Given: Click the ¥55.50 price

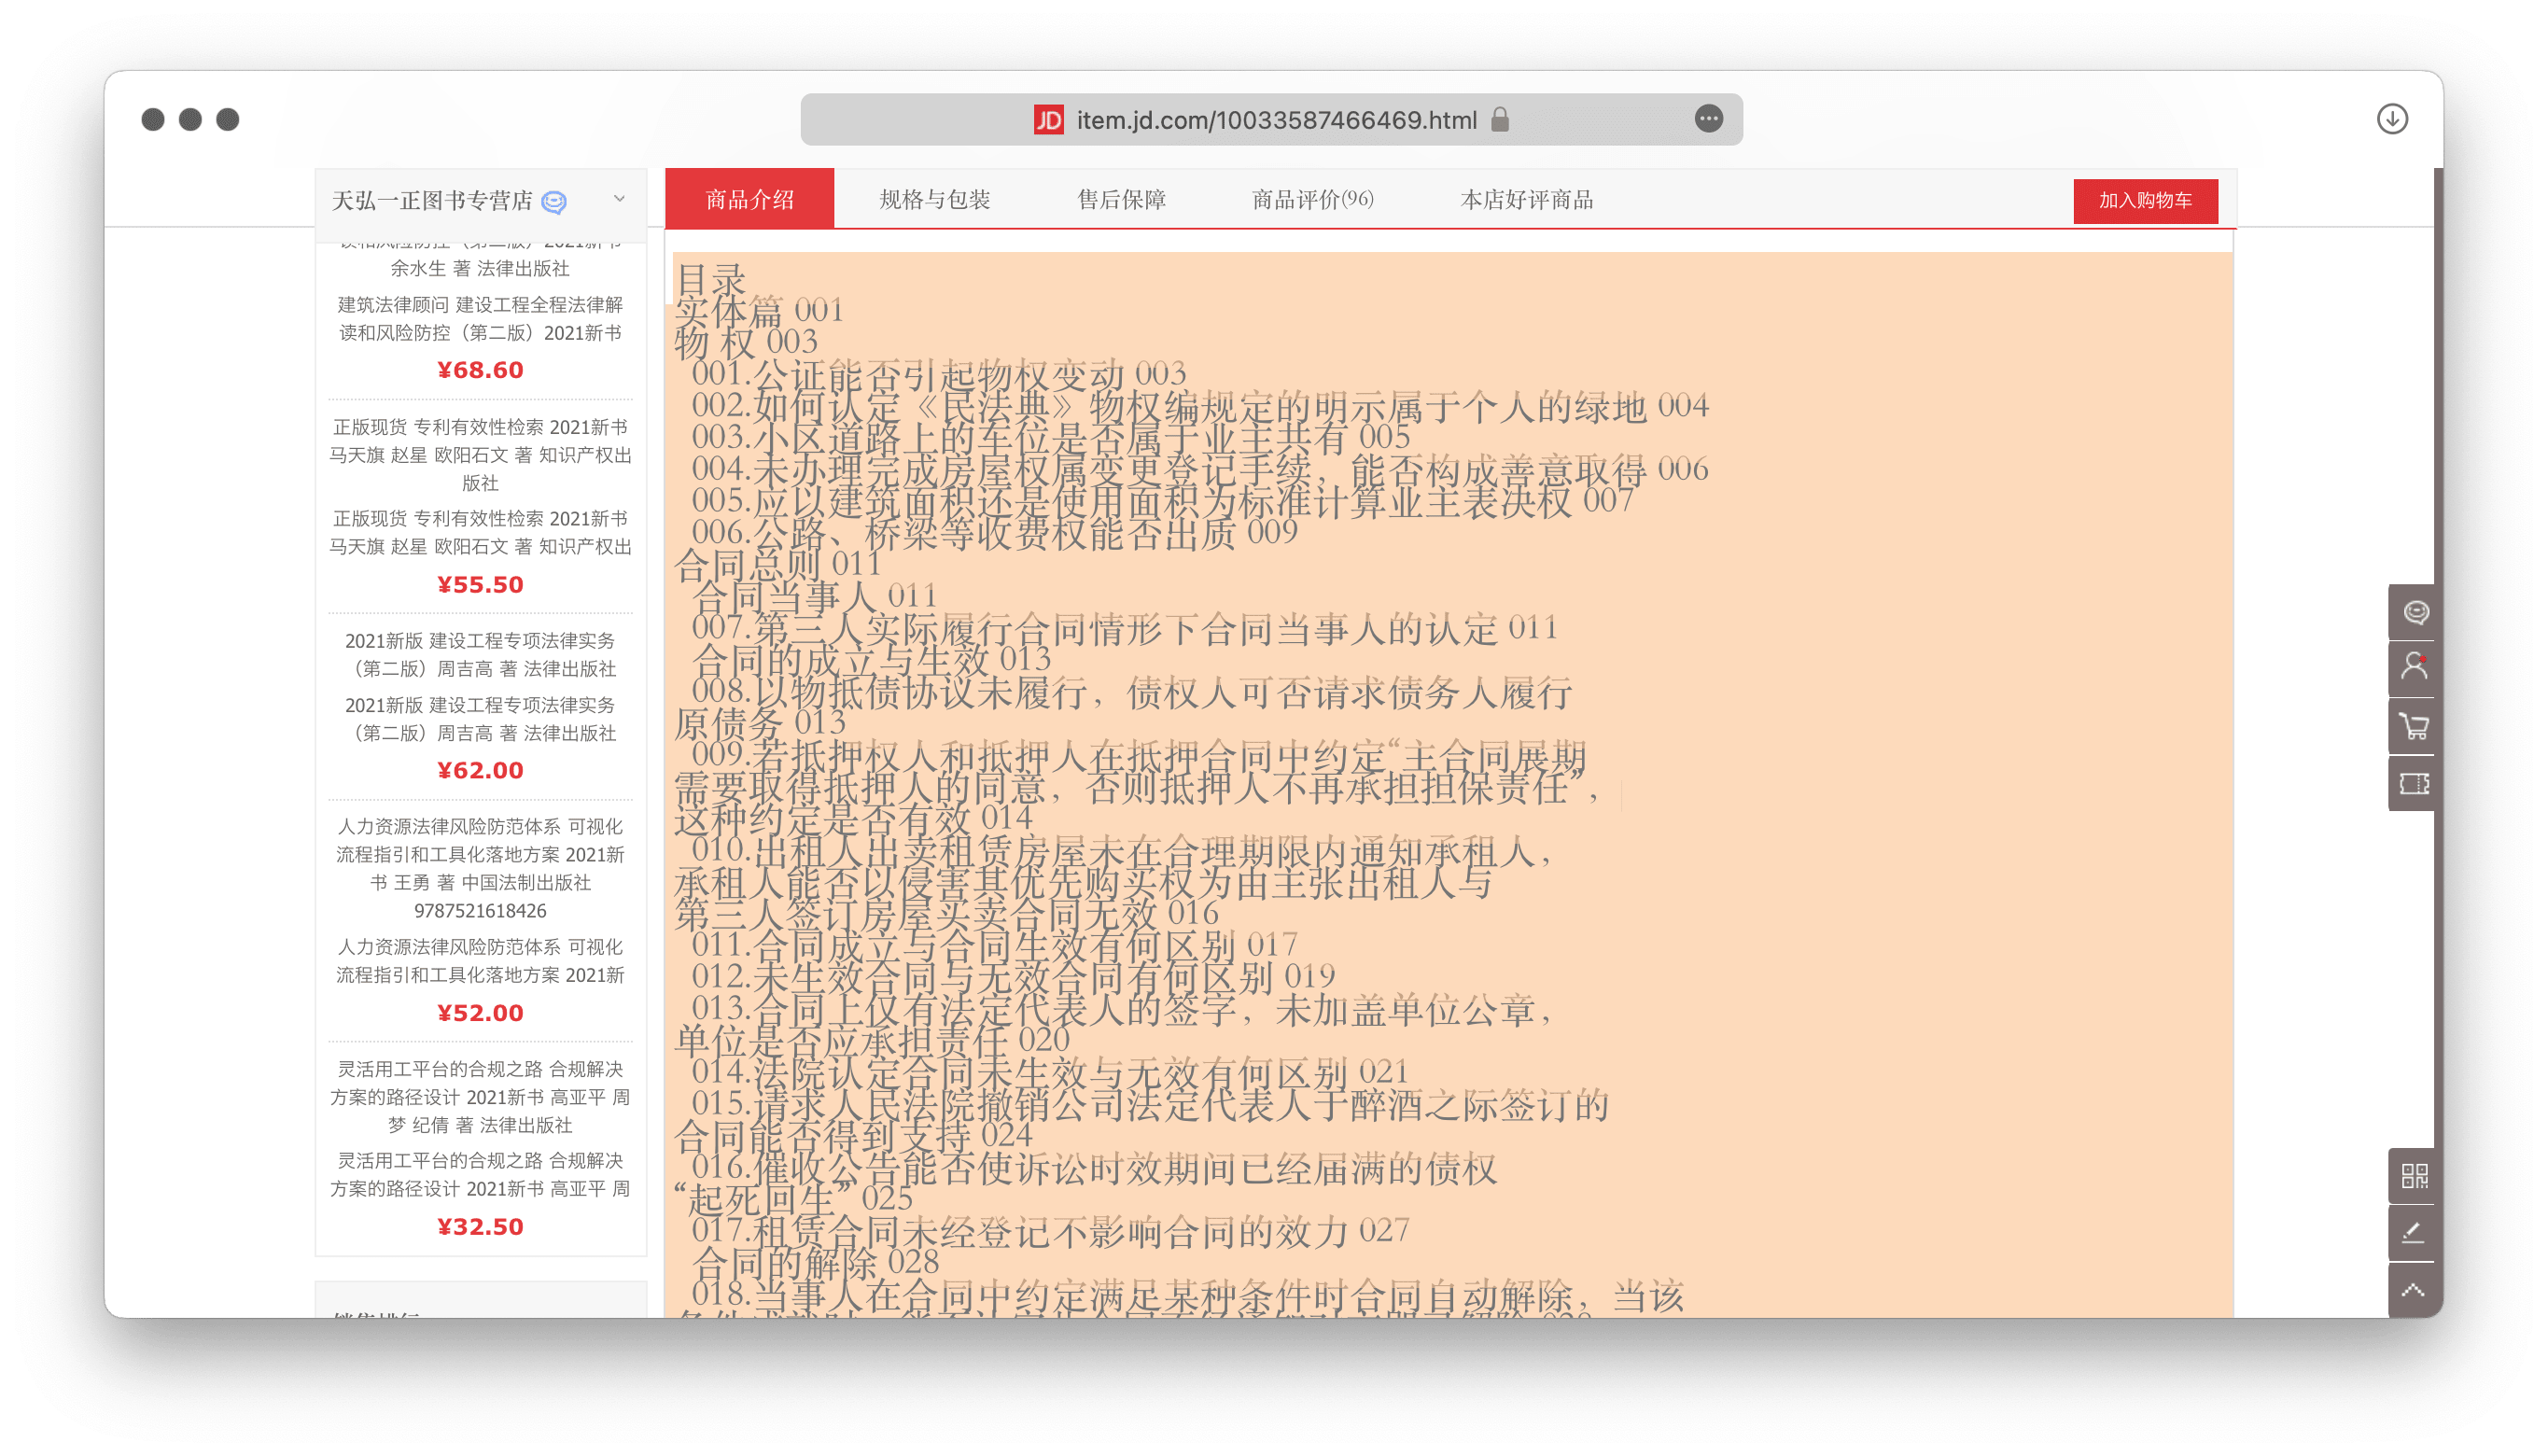Looking at the screenshot, I should (x=480, y=584).
